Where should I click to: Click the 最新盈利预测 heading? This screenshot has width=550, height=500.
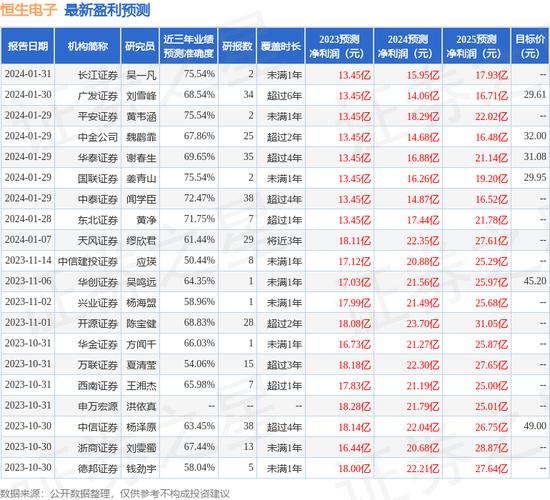[x=107, y=10]
